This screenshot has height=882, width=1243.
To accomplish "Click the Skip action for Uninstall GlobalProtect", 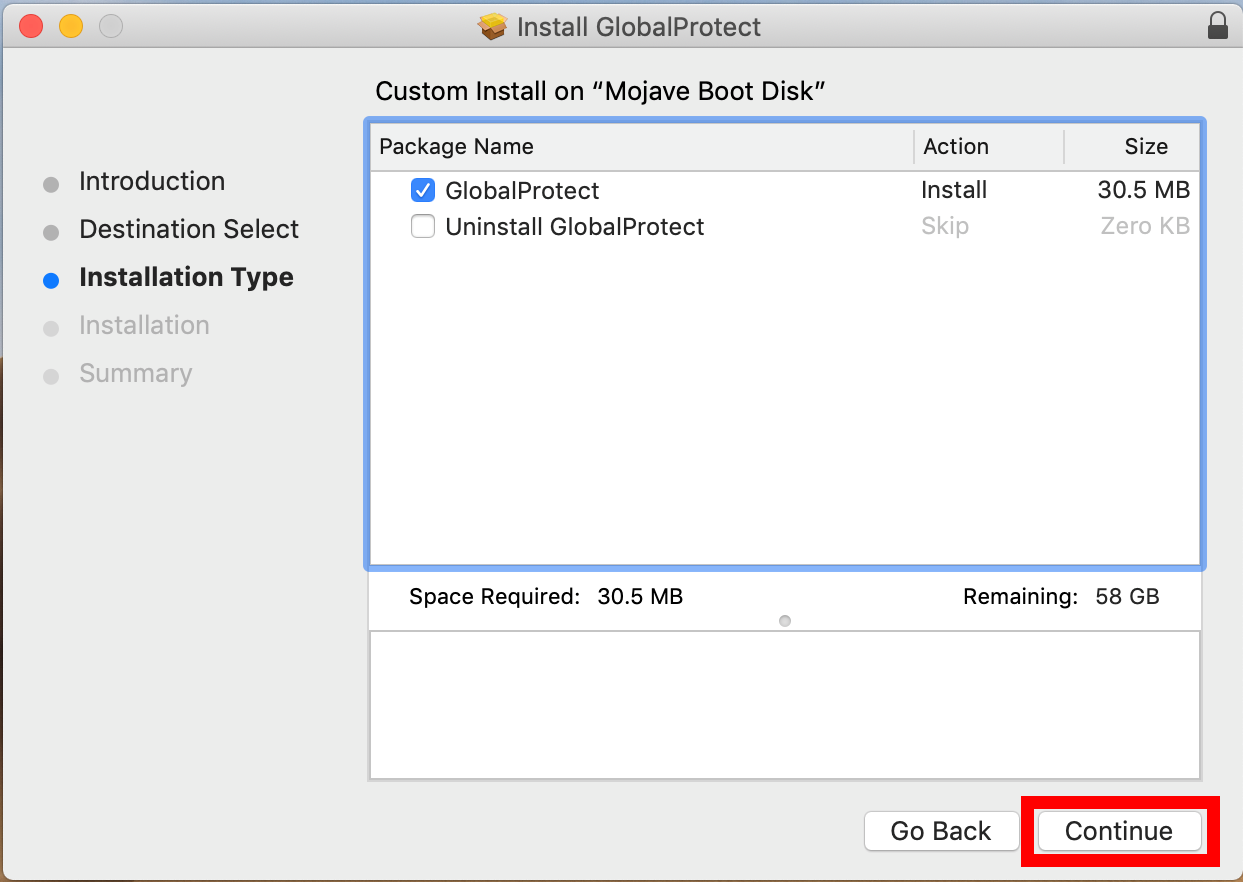I will coord(945,227).
